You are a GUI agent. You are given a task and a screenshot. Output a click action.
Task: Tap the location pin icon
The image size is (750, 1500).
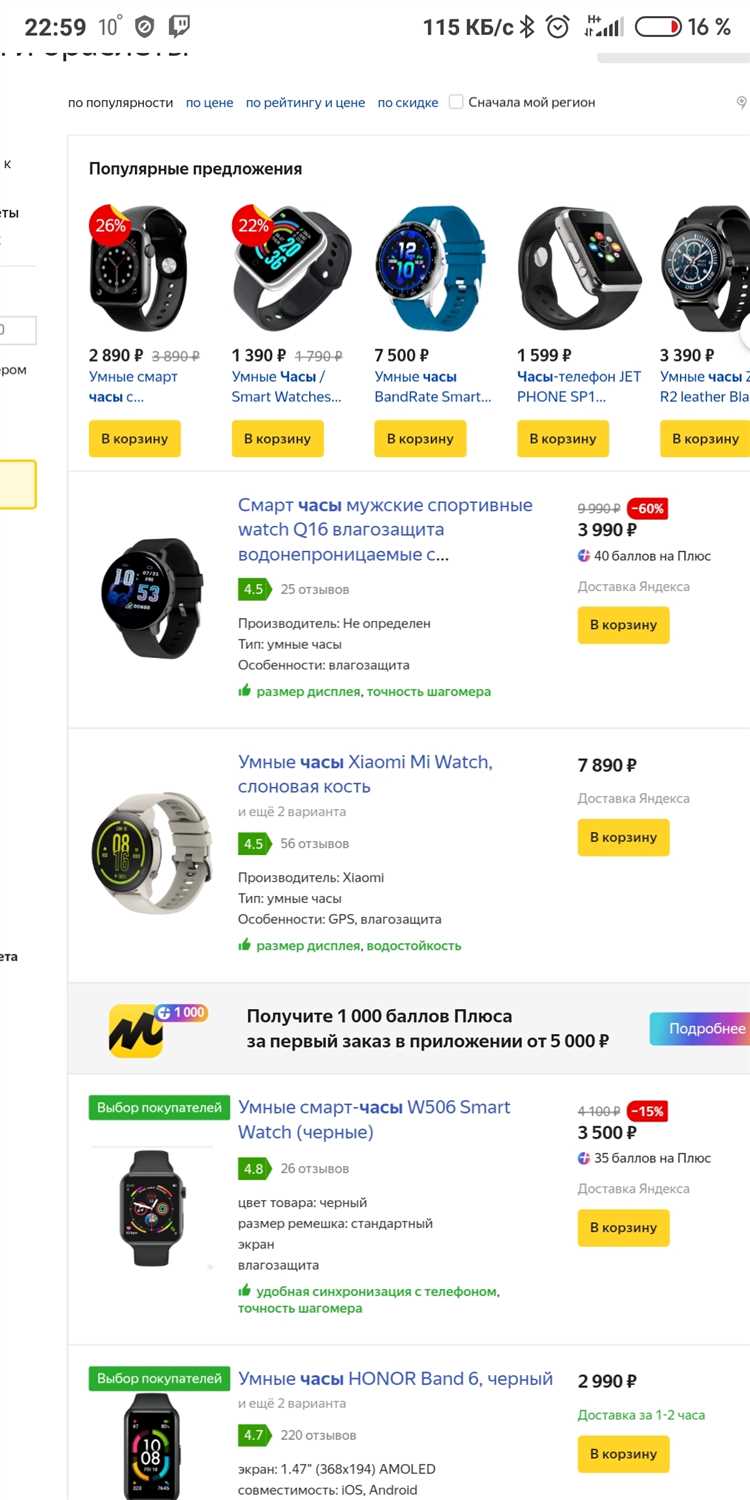click(x=742, y=102)
